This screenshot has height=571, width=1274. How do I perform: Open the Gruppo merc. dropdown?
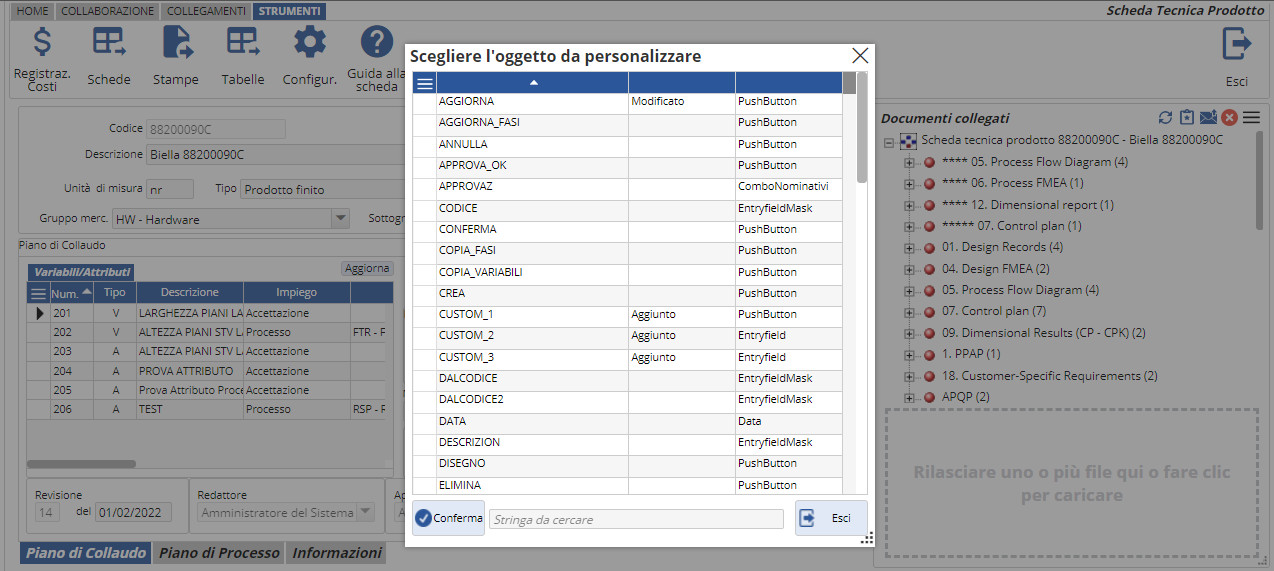click(340, 219)
